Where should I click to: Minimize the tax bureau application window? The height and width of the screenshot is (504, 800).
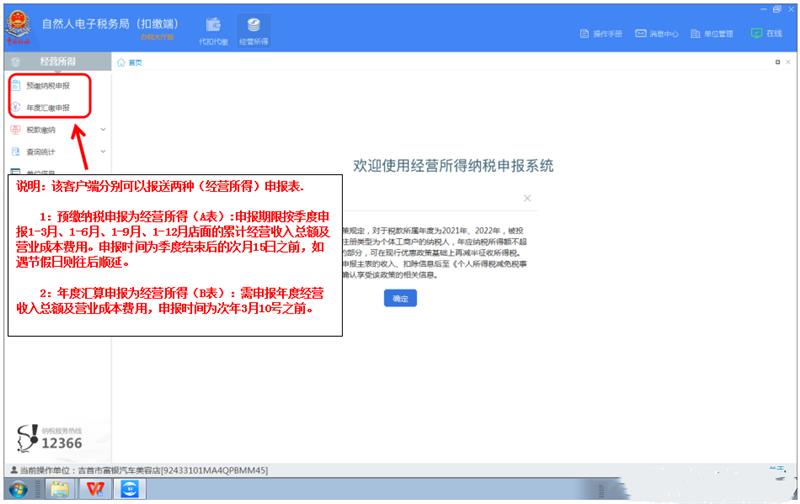(764, 9)
